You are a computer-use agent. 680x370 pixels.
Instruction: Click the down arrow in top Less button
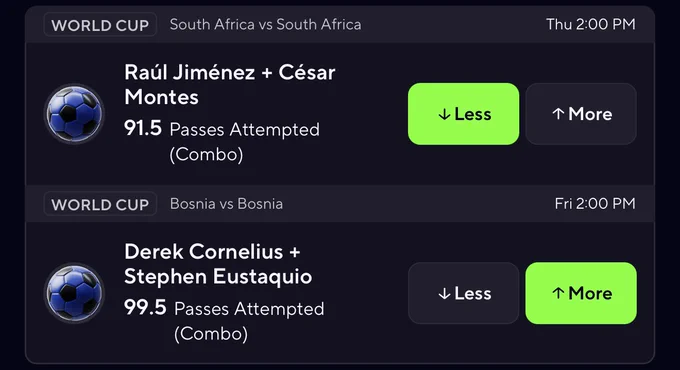444,115
